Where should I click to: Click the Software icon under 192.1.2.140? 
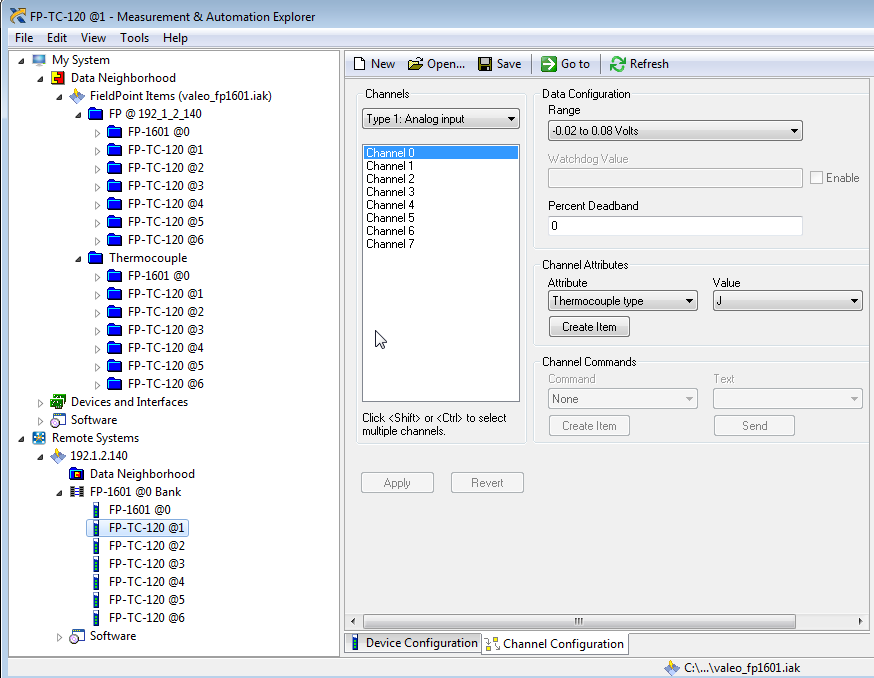[x=77, y=636]
